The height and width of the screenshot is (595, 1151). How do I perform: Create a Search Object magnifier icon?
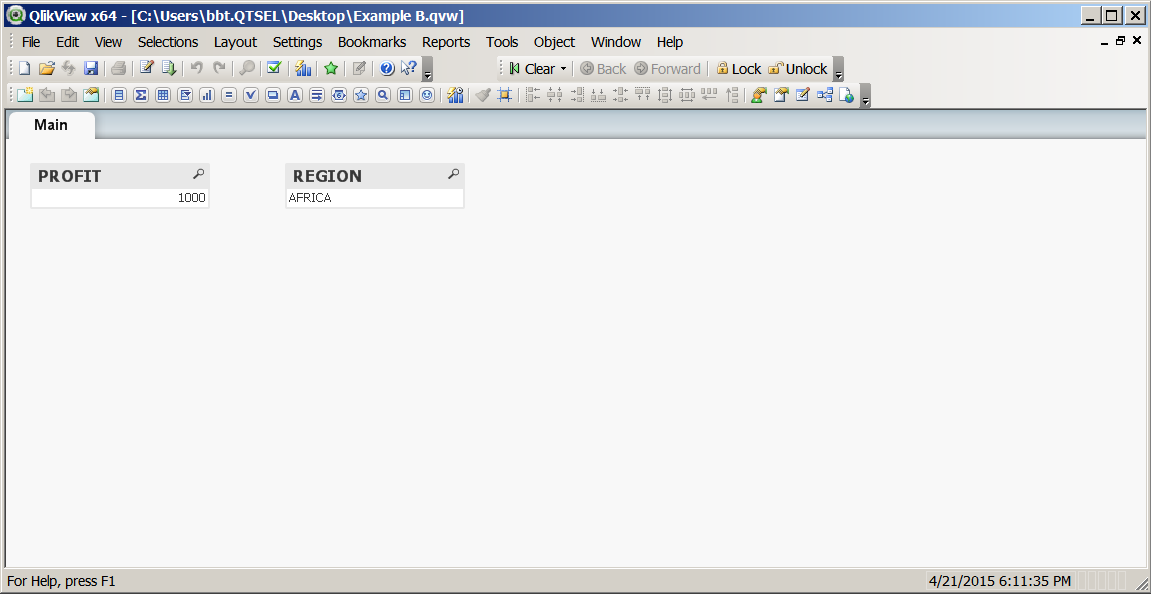tap(382, 95)
